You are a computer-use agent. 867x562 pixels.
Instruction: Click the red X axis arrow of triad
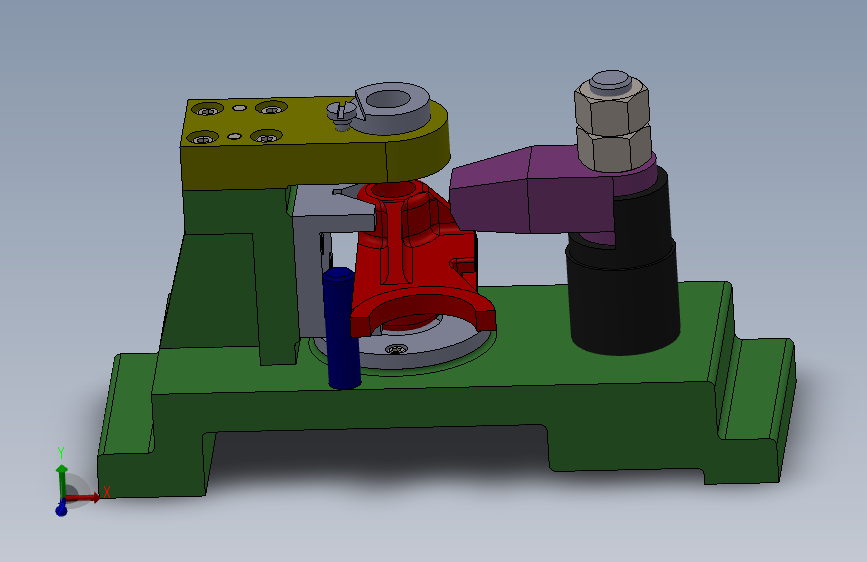click(84, 498)
